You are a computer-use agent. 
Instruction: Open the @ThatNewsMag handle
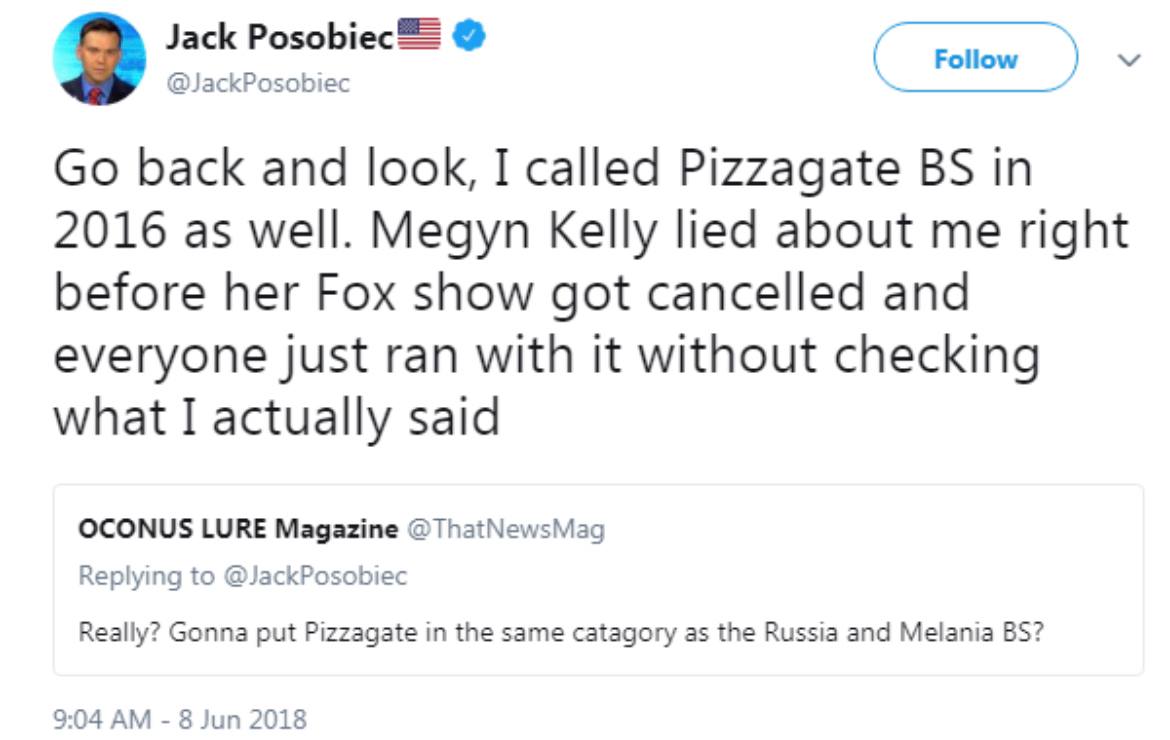click(505, 529)
